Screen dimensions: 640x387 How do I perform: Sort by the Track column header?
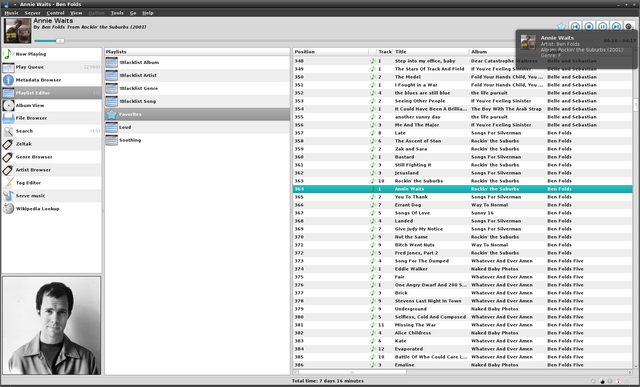point(385,52)
